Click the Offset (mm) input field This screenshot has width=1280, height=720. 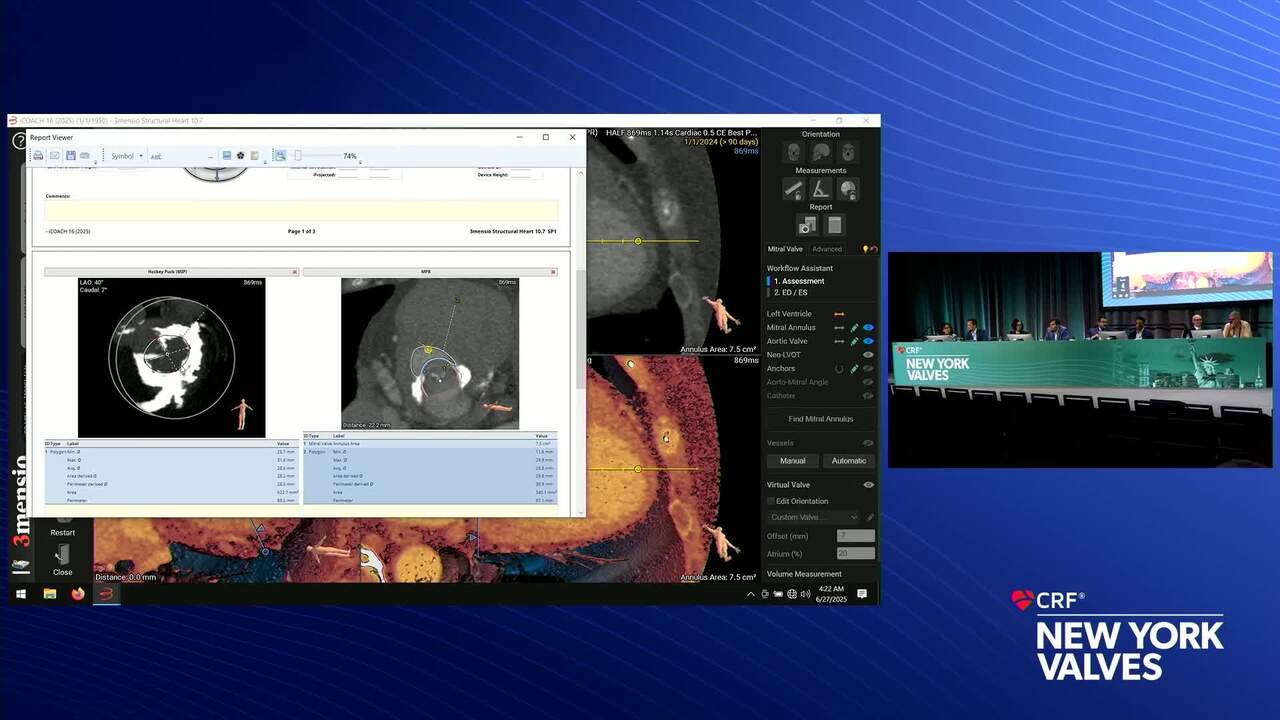tap(856, 536)
